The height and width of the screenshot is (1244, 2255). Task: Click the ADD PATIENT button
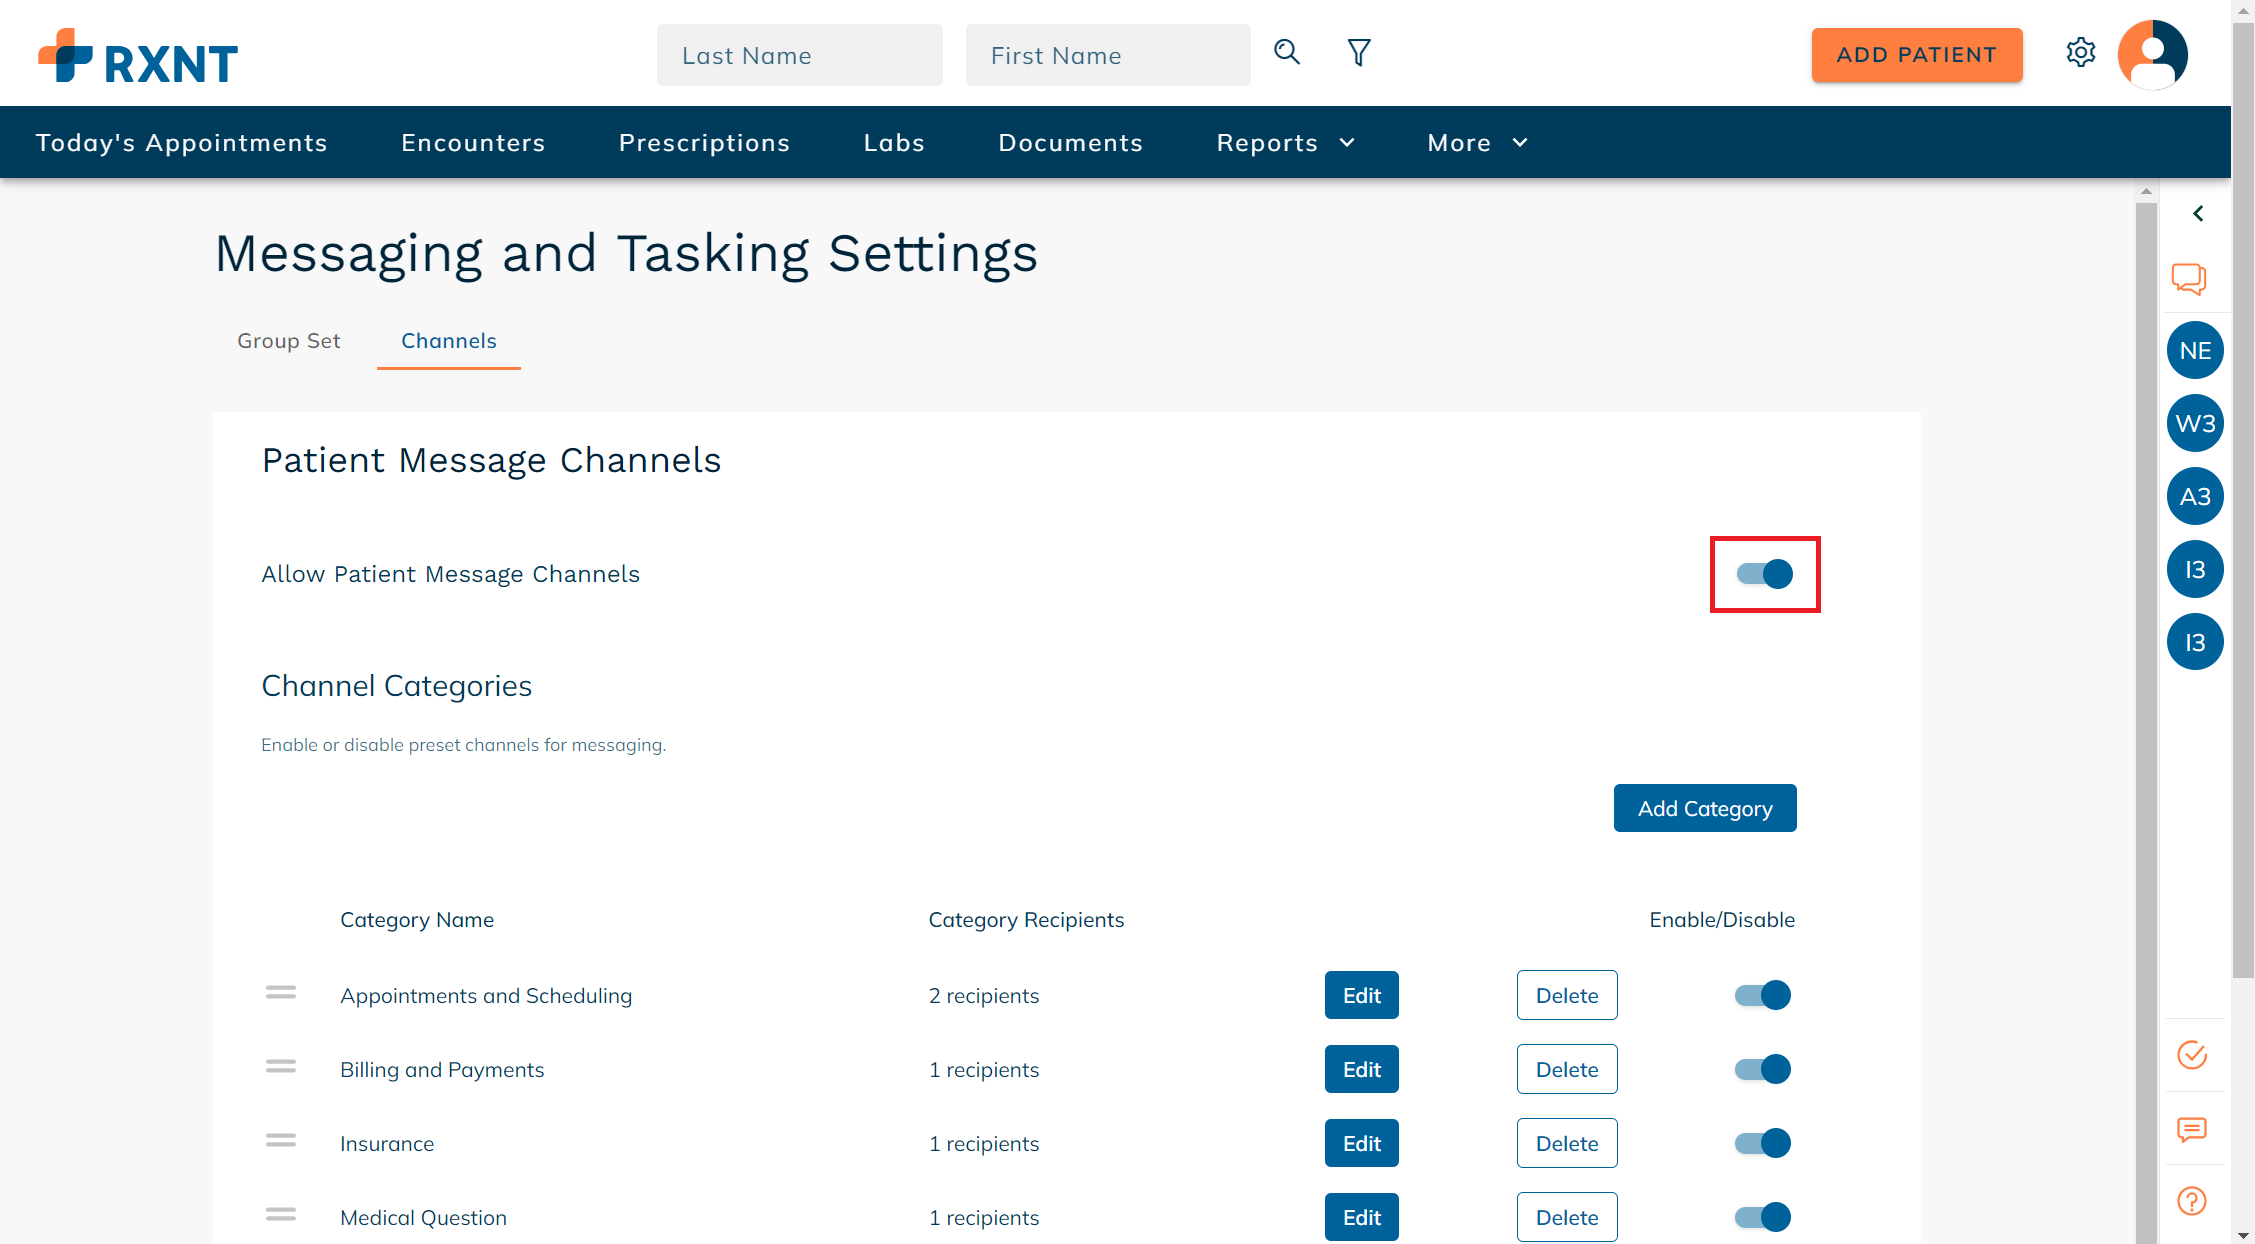pyautogui.click(x=1917, y=55)
